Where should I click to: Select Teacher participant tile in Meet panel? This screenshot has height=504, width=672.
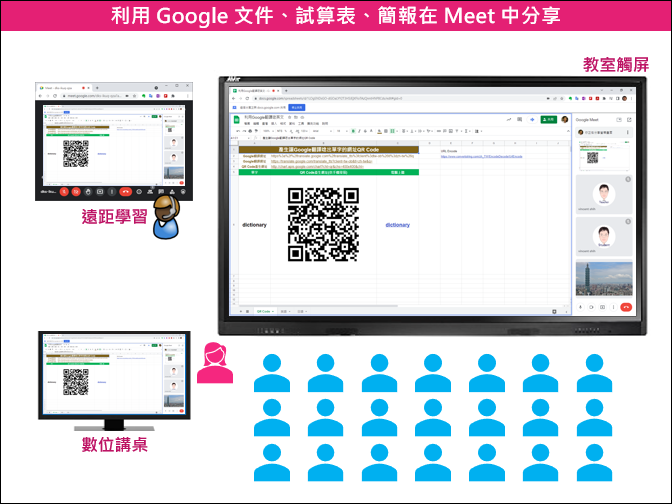pyautogui.click(x=604, y=194)
